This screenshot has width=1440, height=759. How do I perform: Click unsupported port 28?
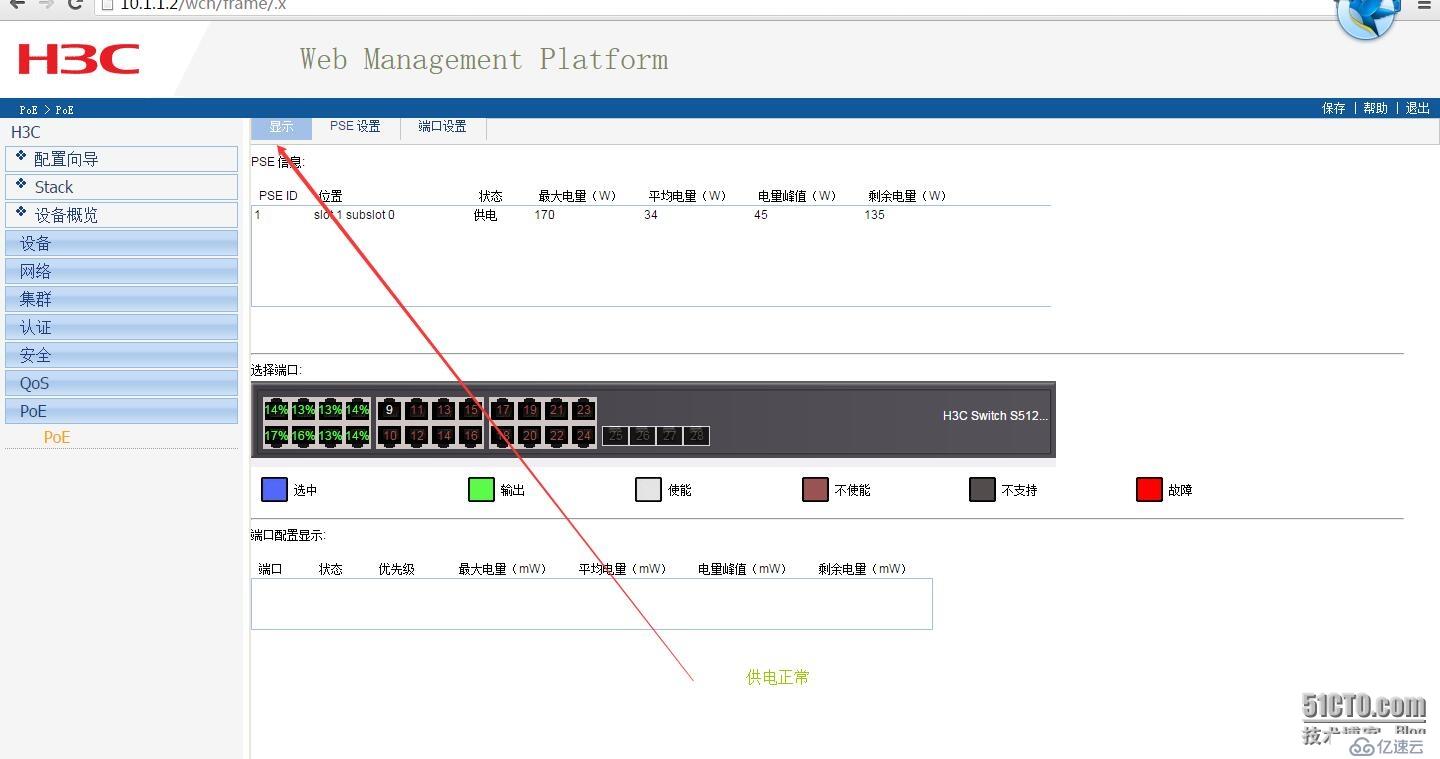[697, 436]
